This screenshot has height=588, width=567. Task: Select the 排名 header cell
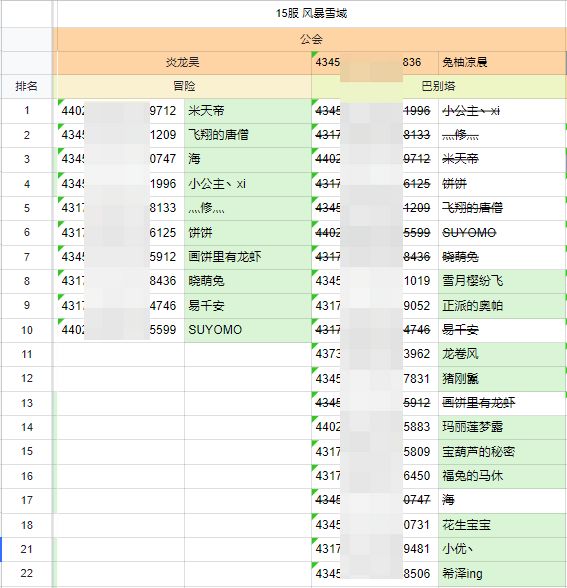click(x=27, y=87)
